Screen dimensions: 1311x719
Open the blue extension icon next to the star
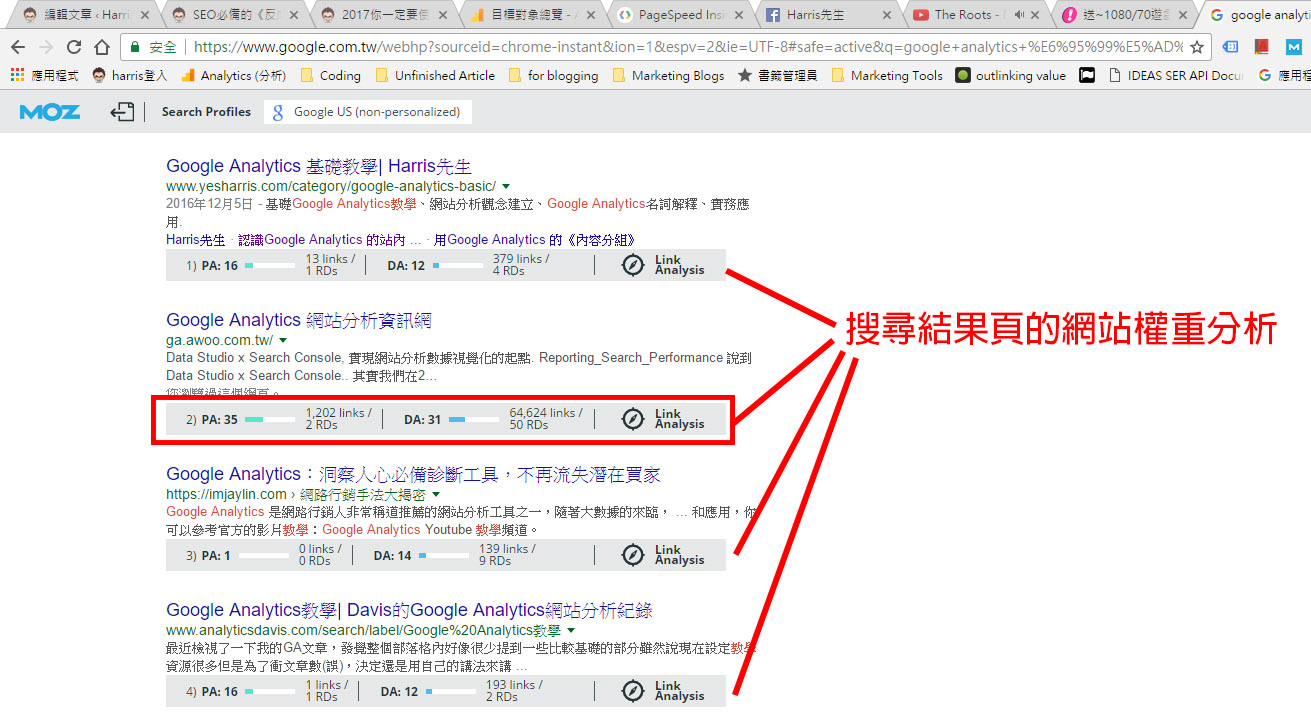pyautogui.click(x=1231, y=47)
